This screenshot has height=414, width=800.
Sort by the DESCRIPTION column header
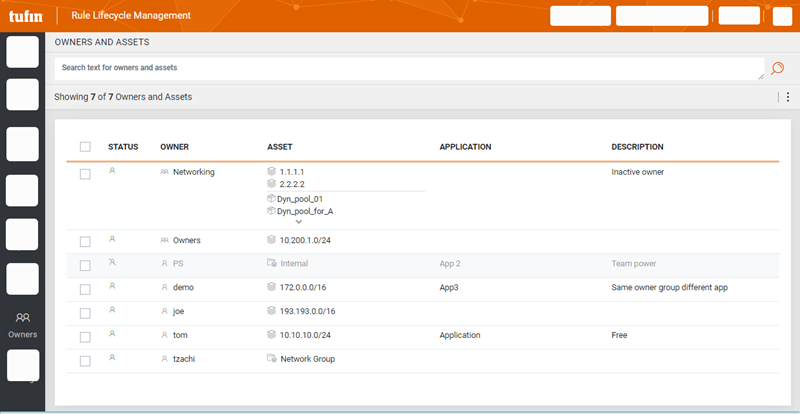tap(637, 147)
